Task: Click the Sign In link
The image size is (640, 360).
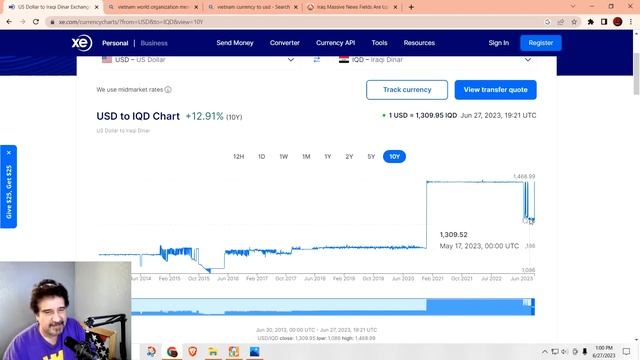Action: 499,43
